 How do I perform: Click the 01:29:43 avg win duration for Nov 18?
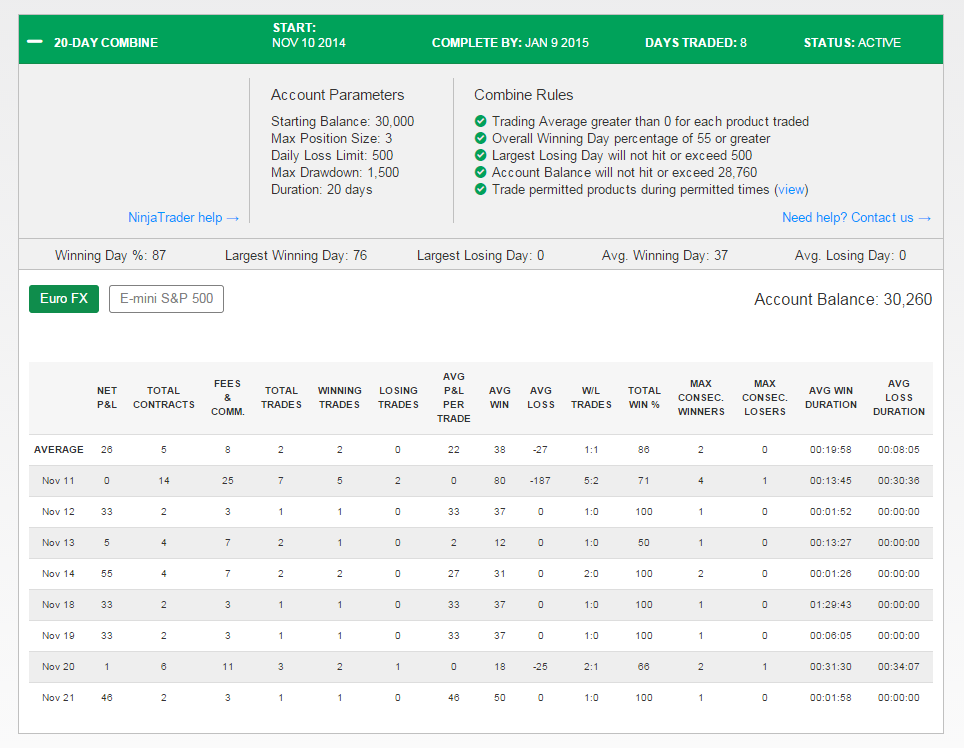831,605
